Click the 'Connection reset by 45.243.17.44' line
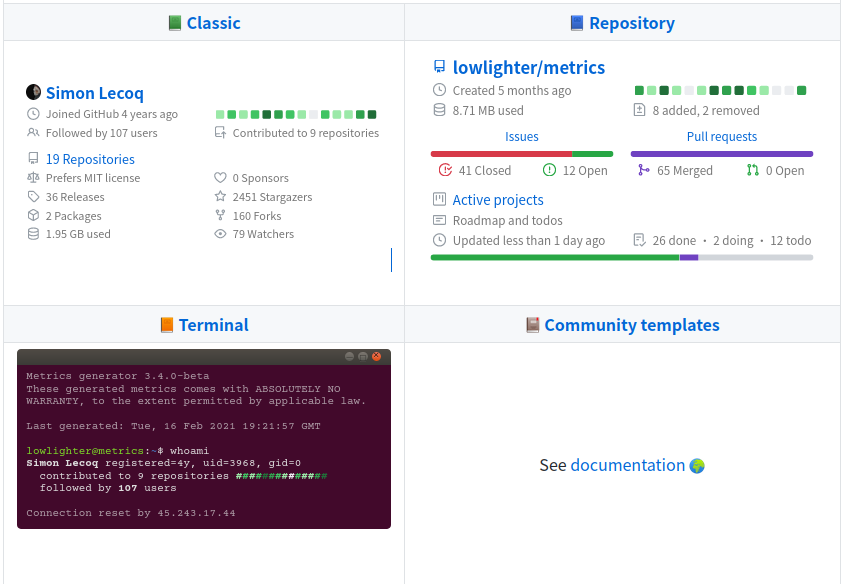 (131, 513)
